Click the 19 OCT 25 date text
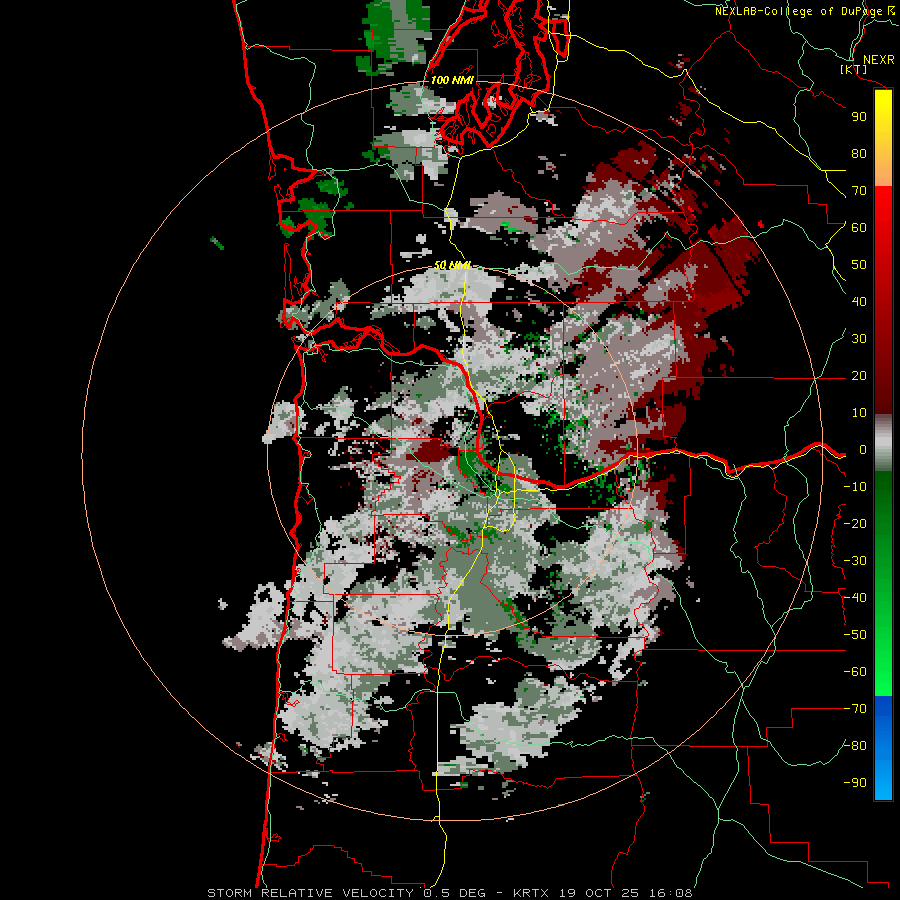This screenshot has width=900, height=900. coord(597,893)
